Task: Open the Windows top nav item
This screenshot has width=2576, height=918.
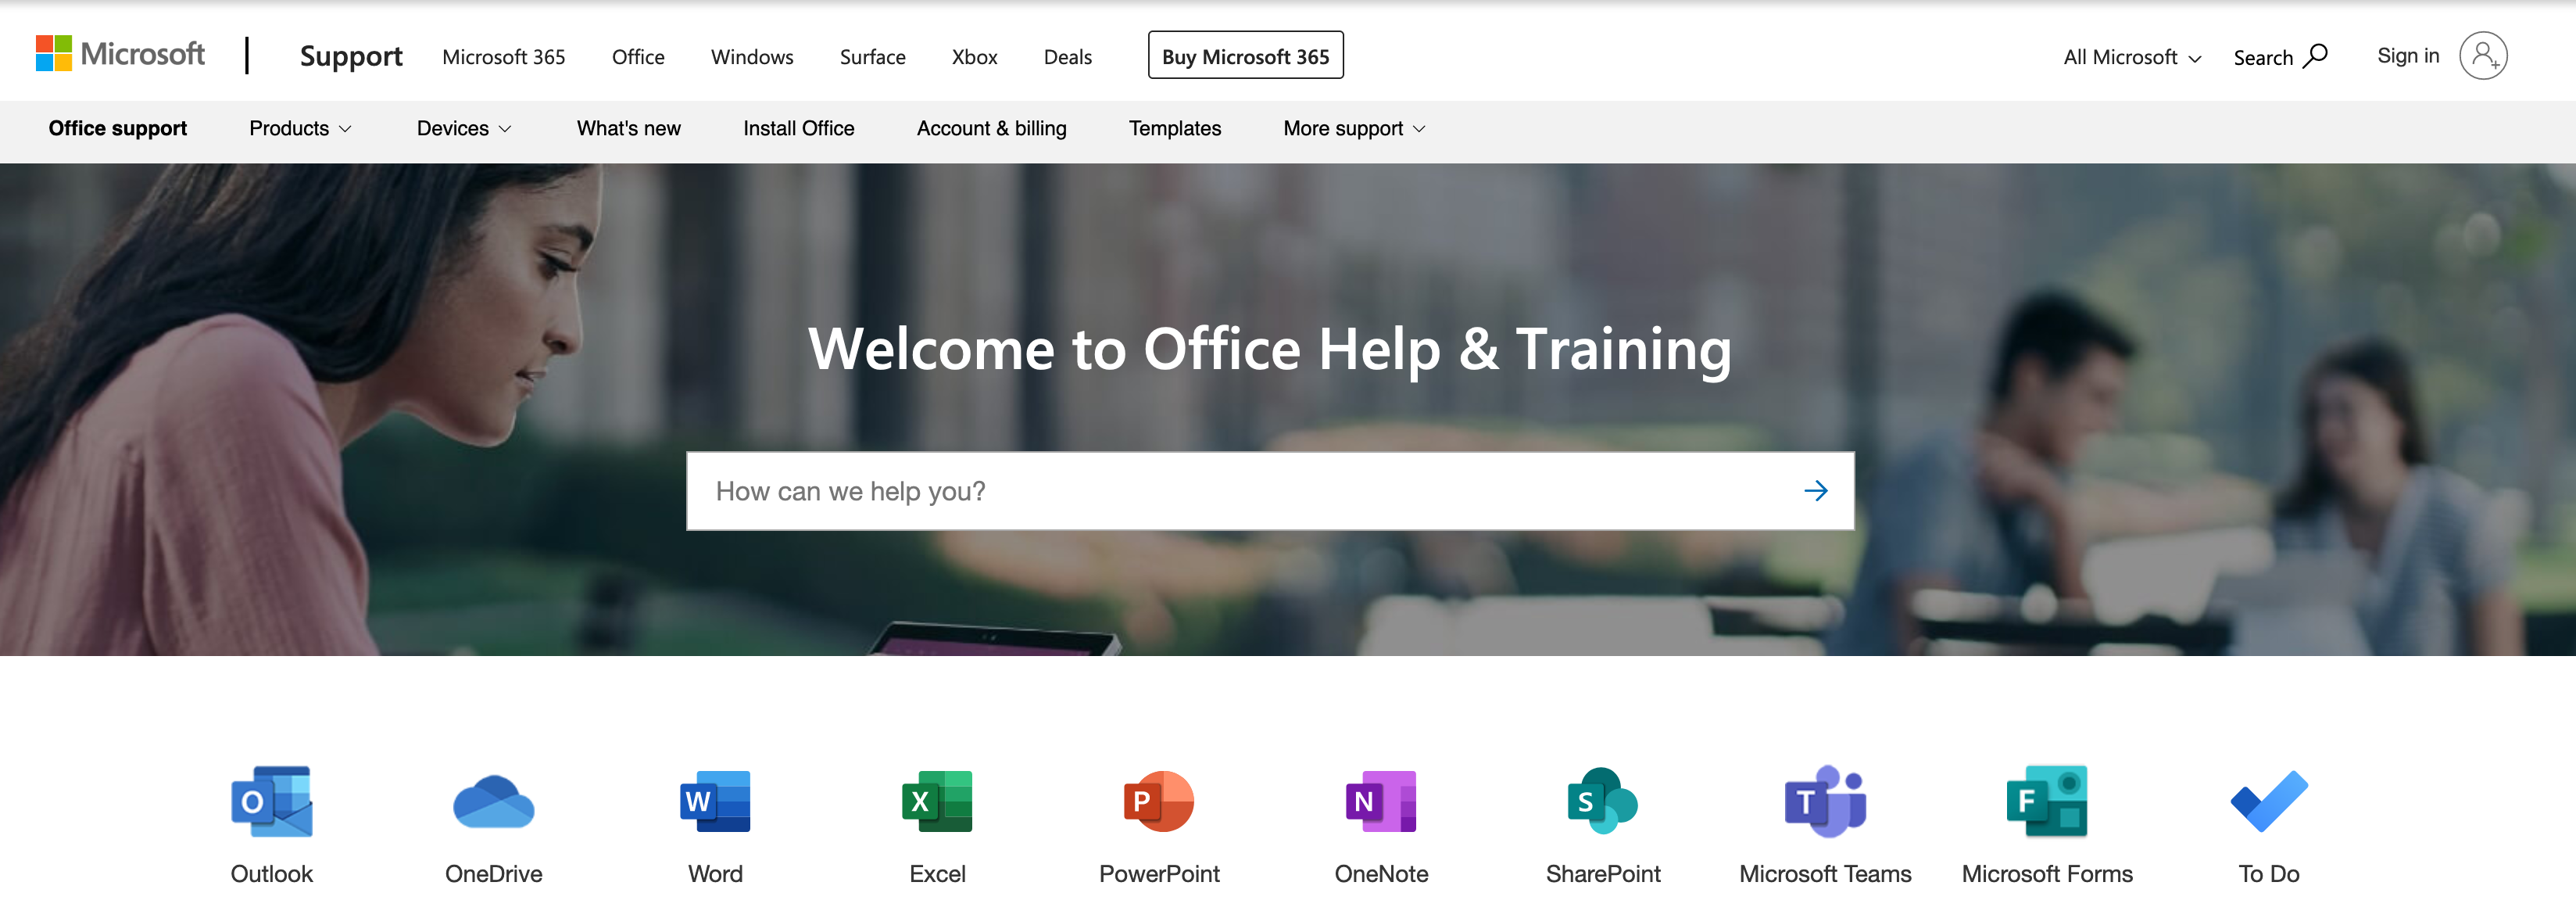Action: 752,57
